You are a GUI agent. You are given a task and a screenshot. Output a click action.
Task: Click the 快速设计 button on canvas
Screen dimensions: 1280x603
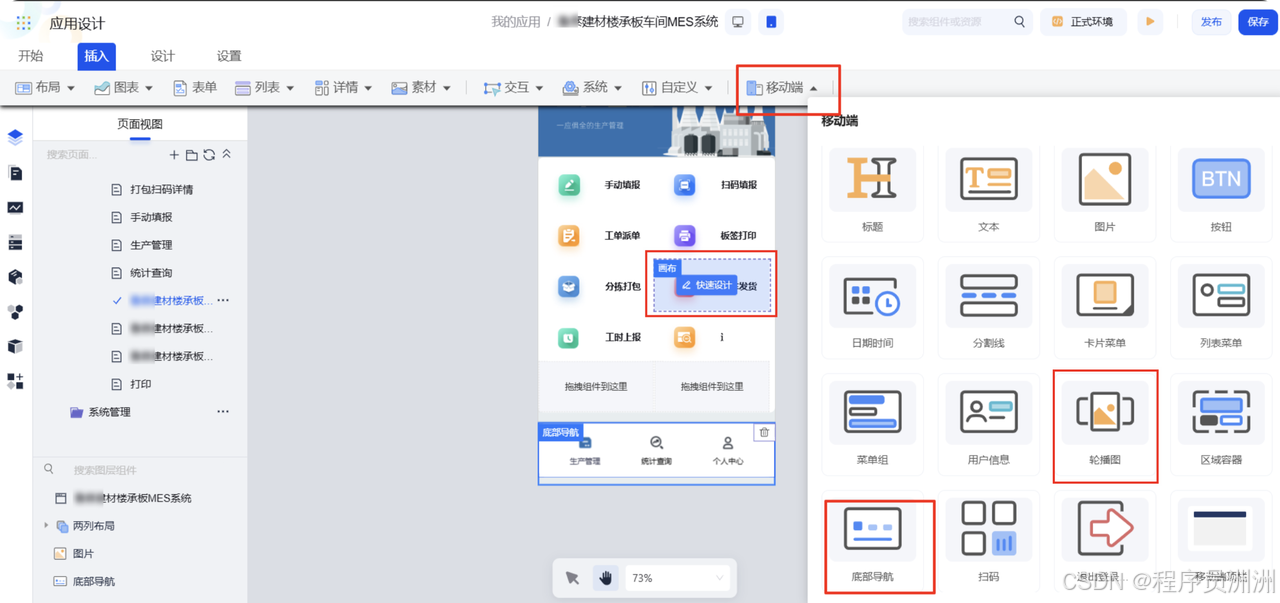707,285
